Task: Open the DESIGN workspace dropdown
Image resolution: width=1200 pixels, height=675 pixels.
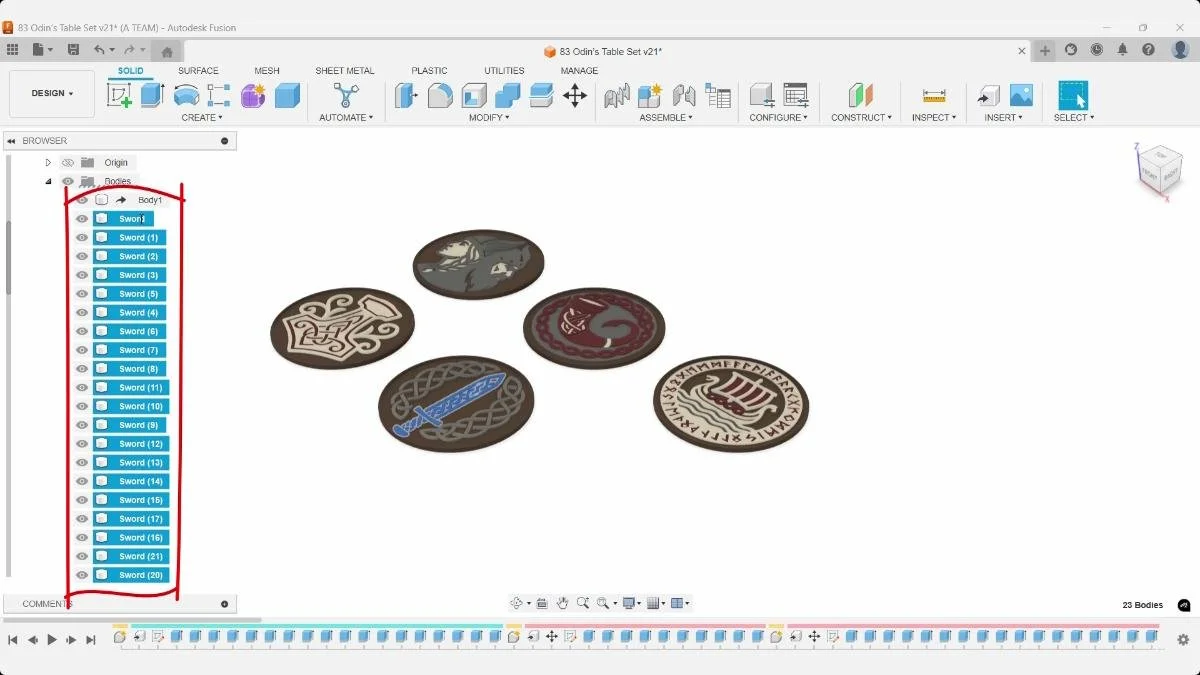Action: coord(52,93)
